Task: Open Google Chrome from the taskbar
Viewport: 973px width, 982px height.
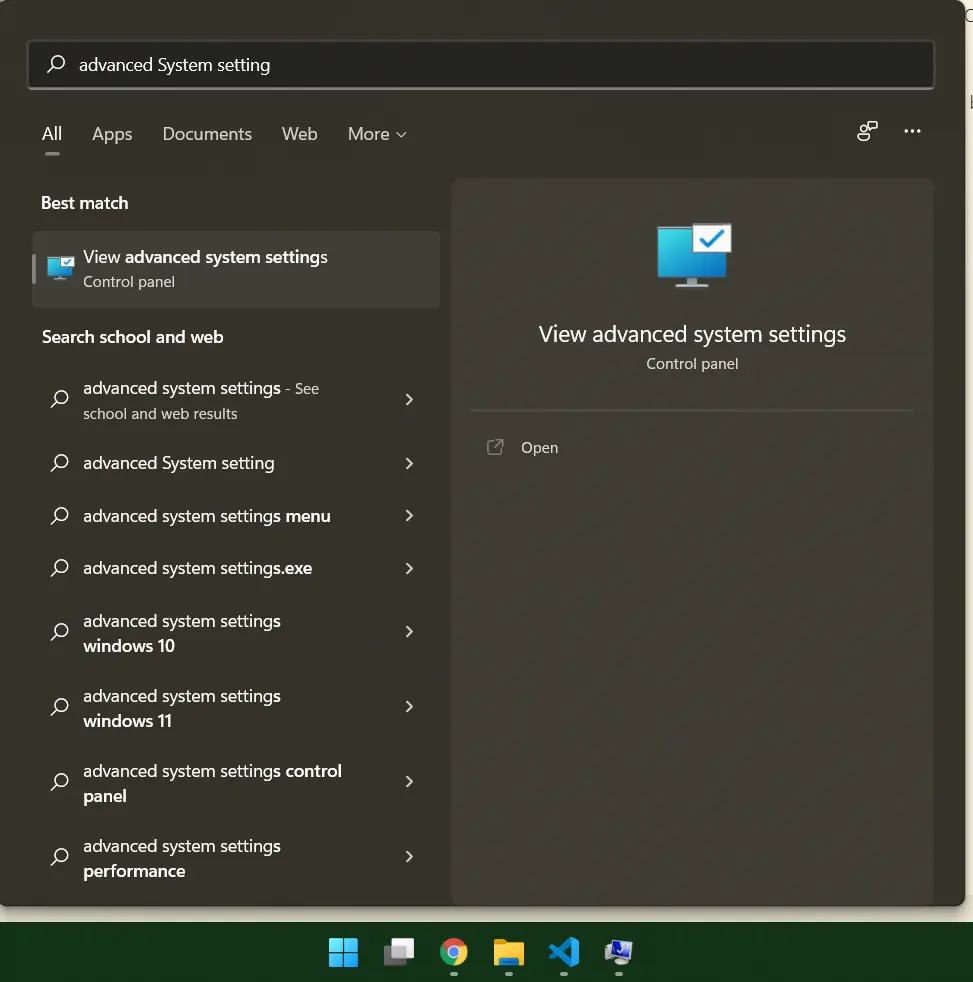Action: [x=454, y=952]
